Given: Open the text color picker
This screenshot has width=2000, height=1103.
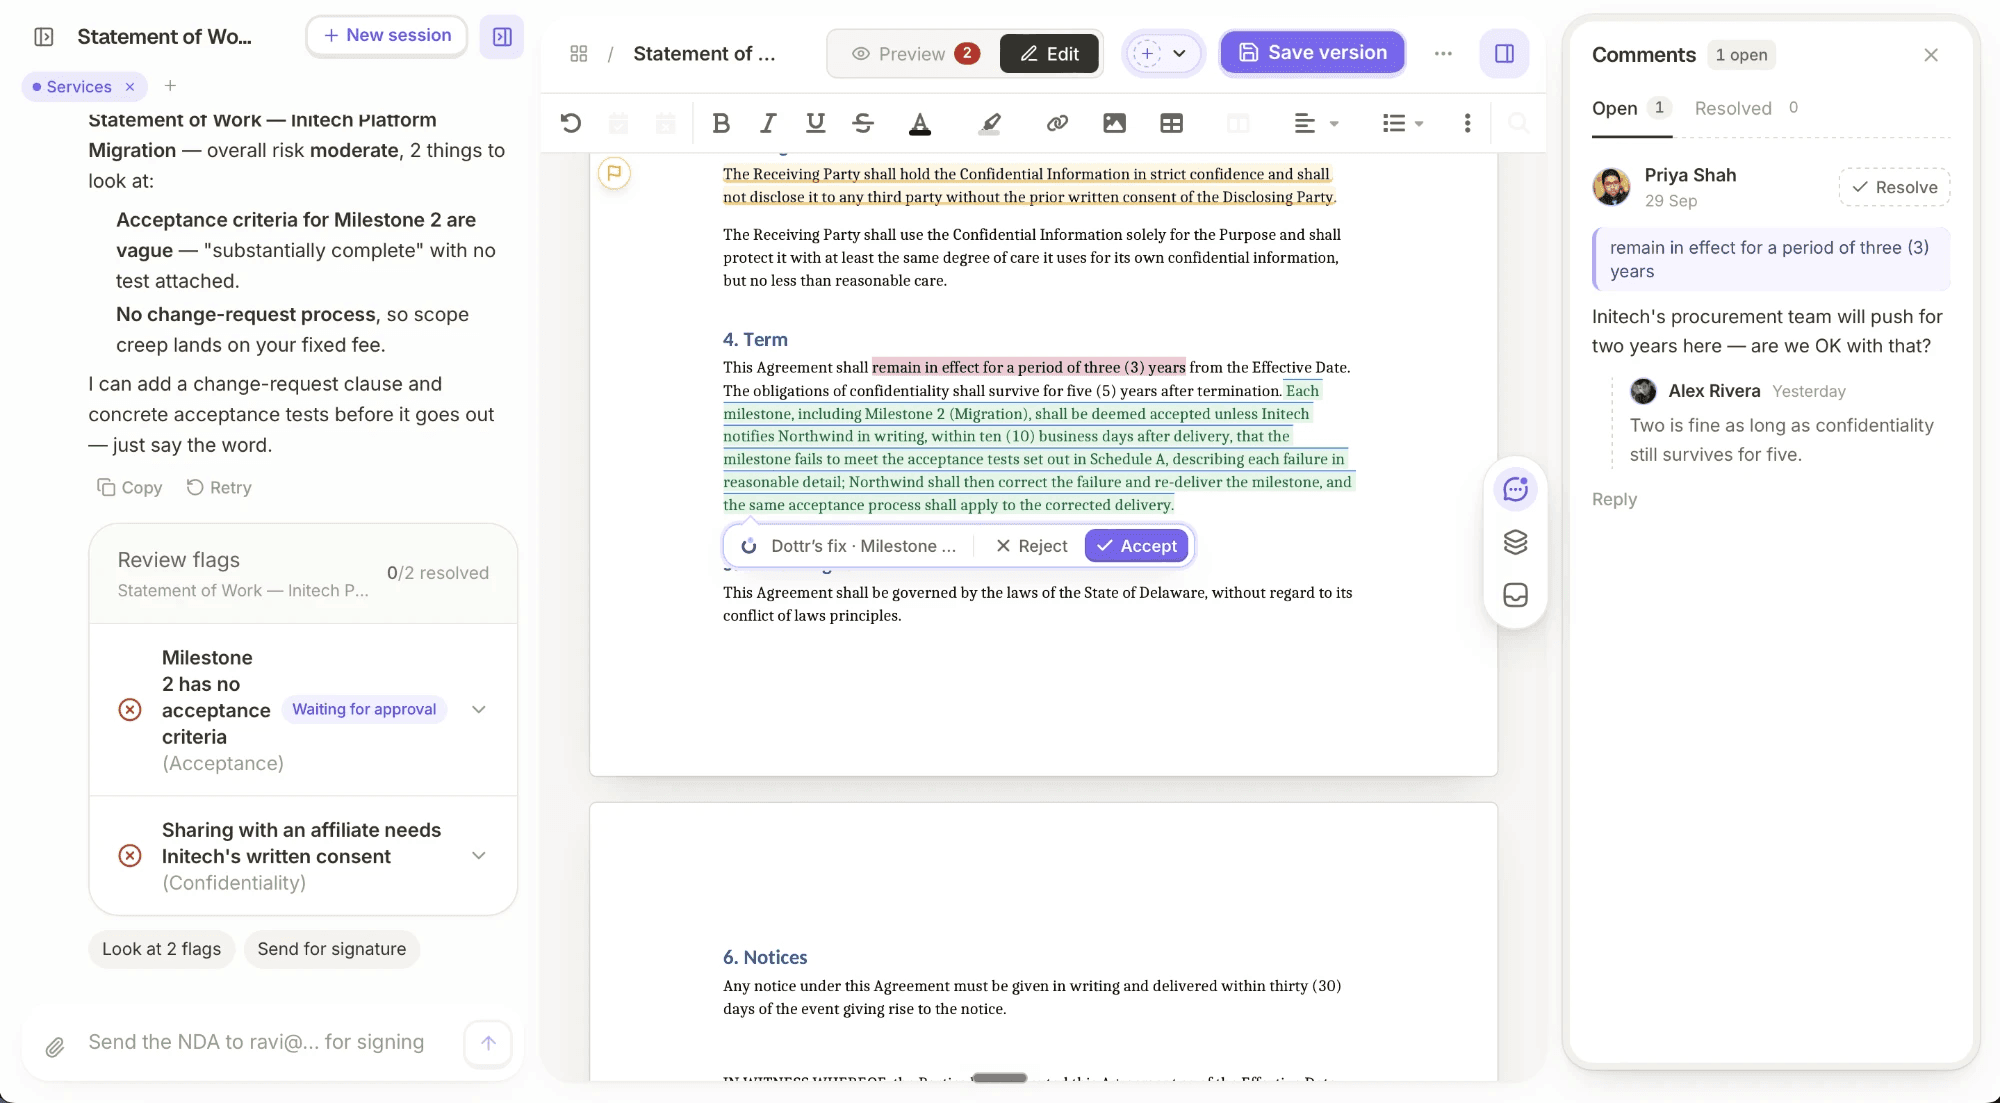Looking at the screenshot, I should pyautogui.click(x=920, y=123).
